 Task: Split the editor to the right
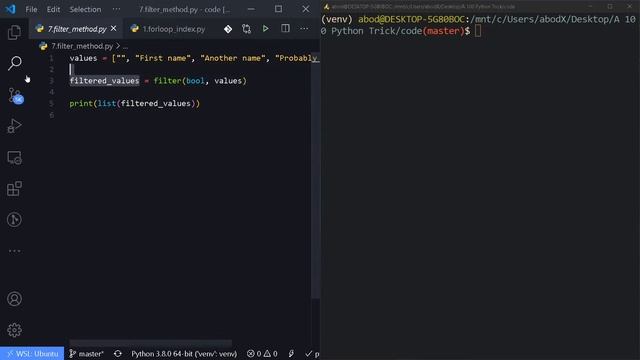pyautogui.click(x=285, y=29)
